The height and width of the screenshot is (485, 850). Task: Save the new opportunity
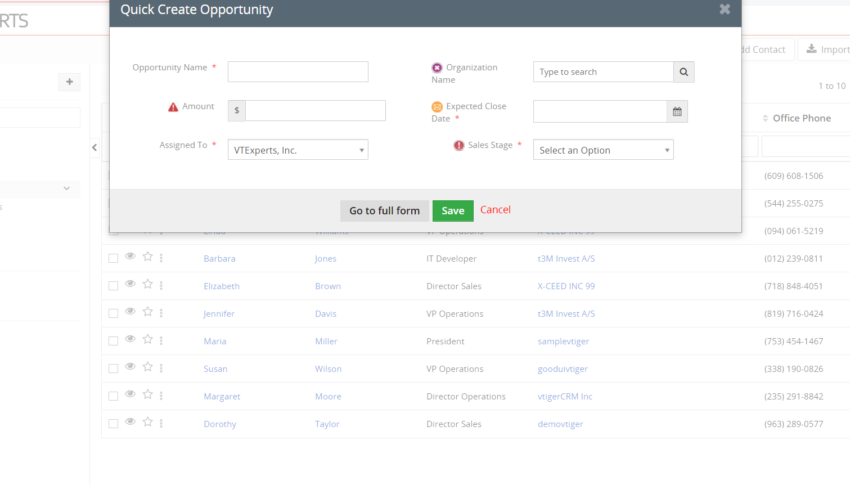(453, 211)
